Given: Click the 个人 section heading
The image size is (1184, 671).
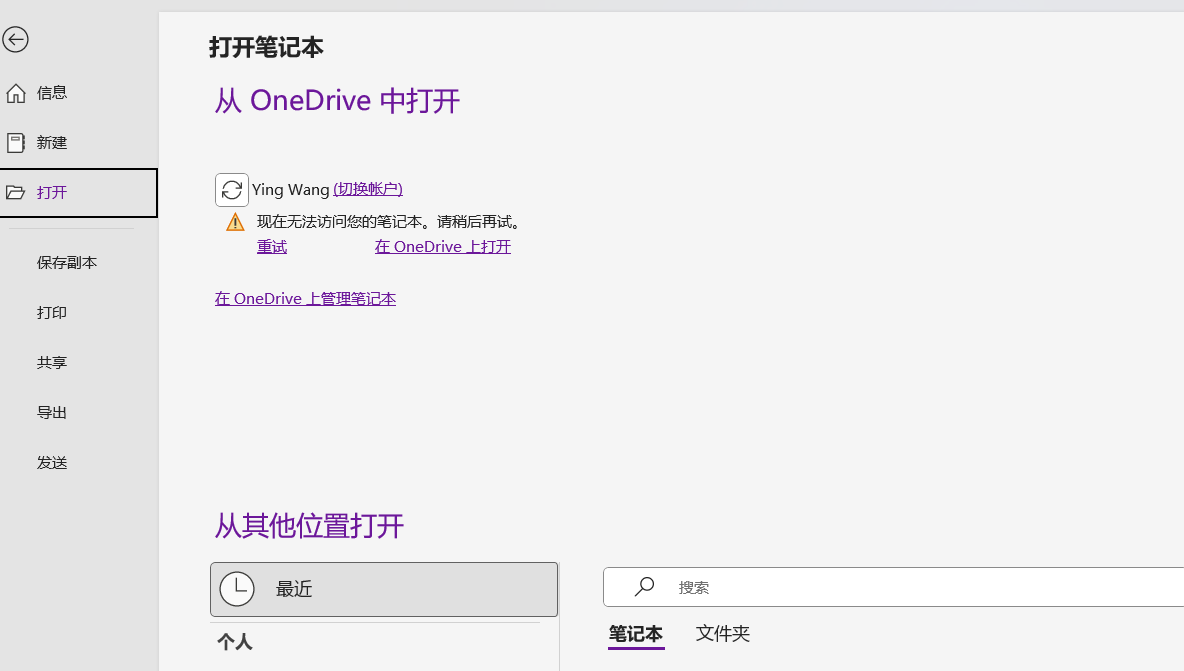Looking at the screenshot, I should pyautogui.click(x=235, y=642).
